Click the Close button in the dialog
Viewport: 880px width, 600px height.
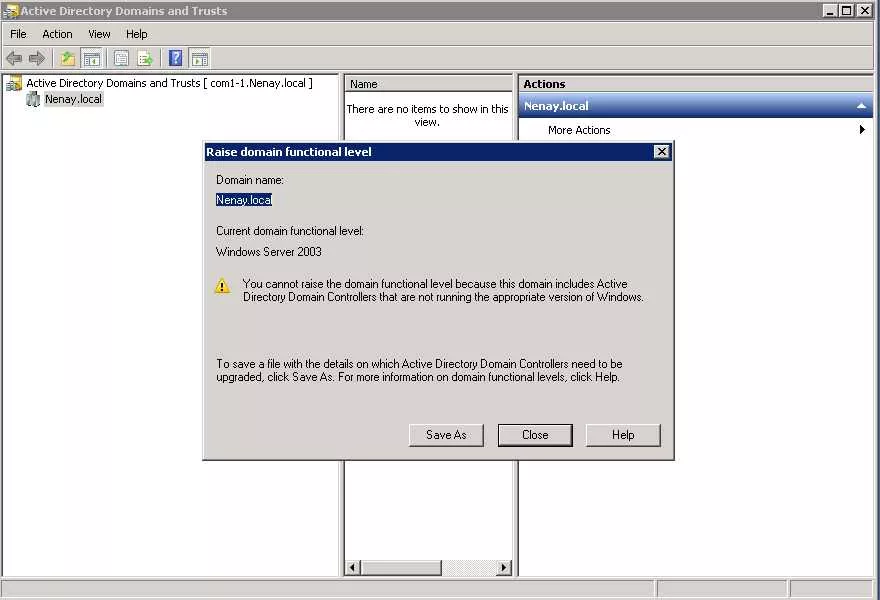click(x=535, y=435)
